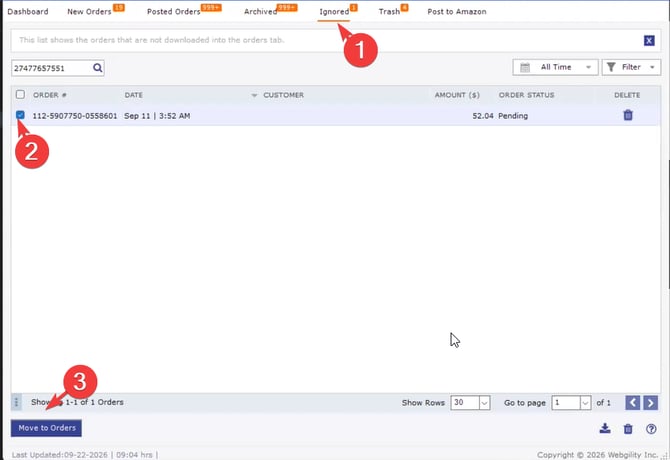The image size is (670, 460).
Task: Open help via the question mark icon
Action: click(651, 429)
